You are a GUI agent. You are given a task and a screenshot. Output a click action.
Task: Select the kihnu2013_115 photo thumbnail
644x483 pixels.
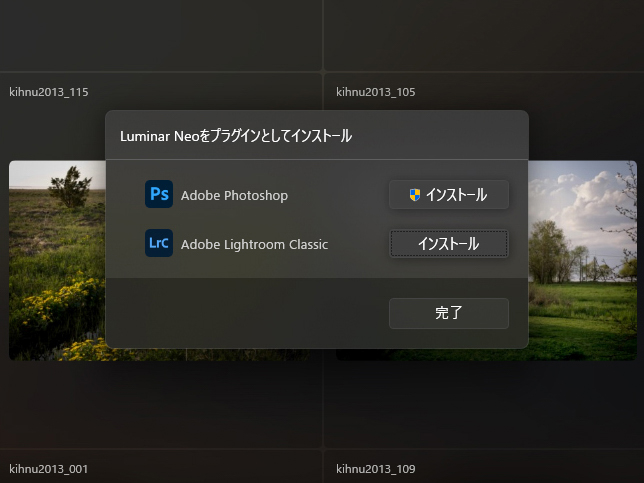click(x=57, y=260)
